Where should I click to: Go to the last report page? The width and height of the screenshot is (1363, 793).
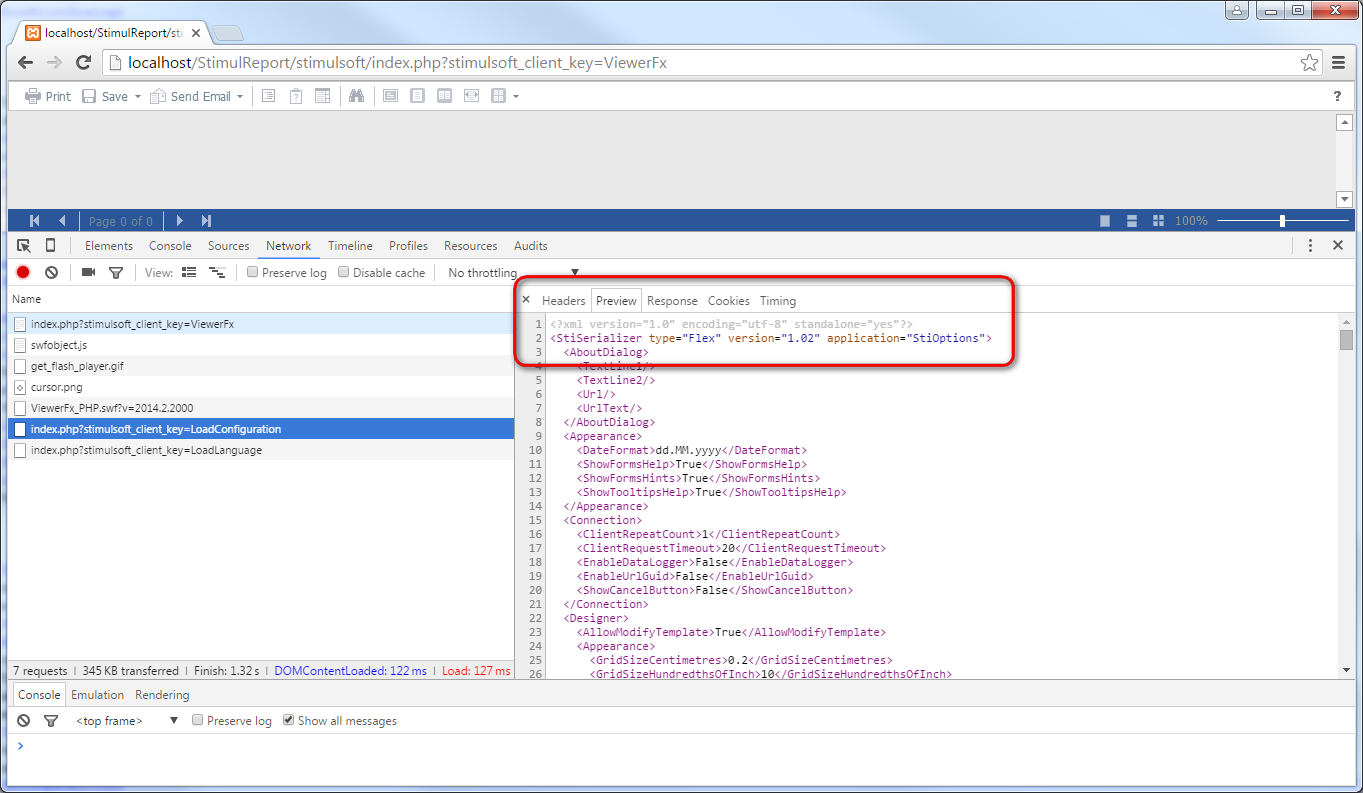tap(206, 221)
